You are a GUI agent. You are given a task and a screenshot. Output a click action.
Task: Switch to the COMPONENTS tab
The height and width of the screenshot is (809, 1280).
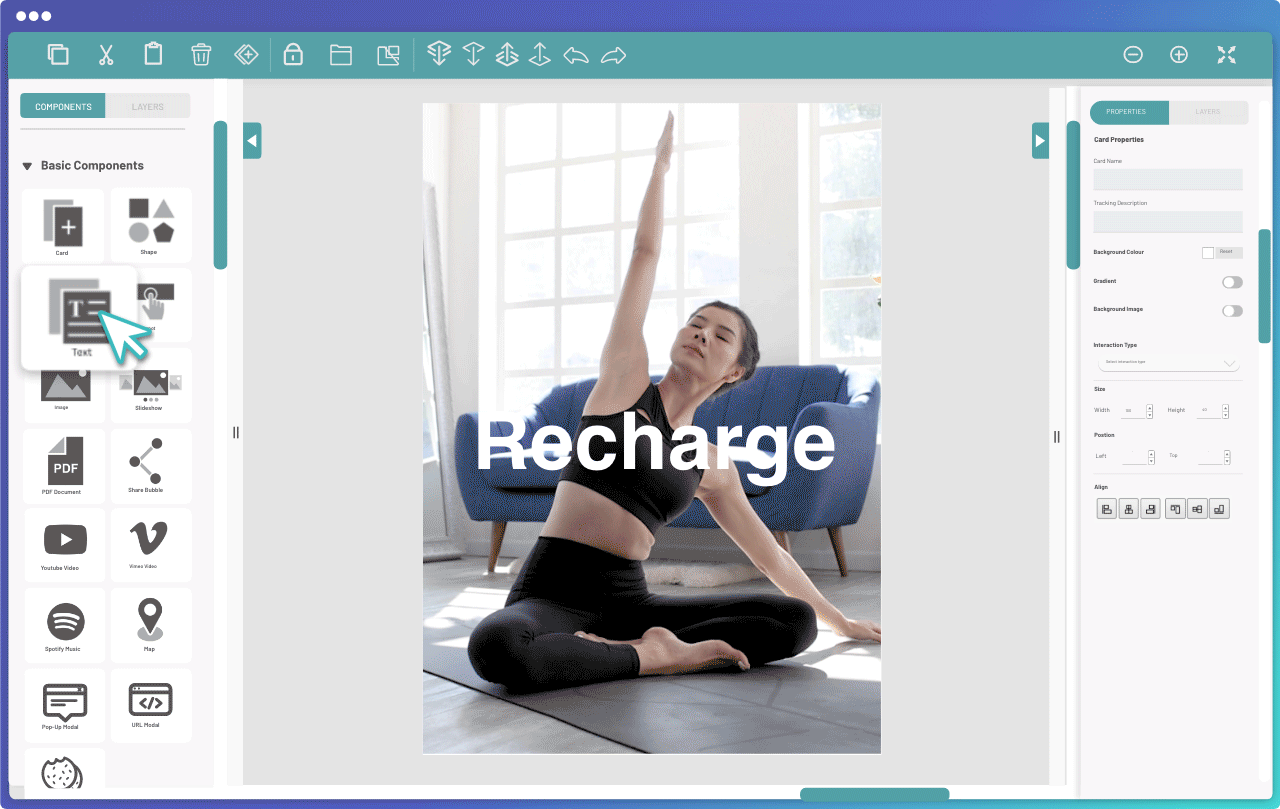point(63,106)
